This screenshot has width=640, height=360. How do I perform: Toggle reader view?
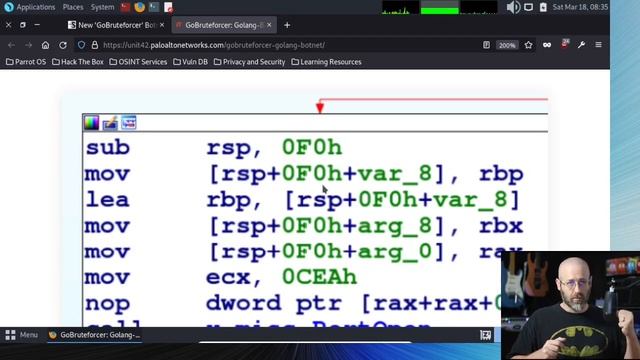[486, 45]
